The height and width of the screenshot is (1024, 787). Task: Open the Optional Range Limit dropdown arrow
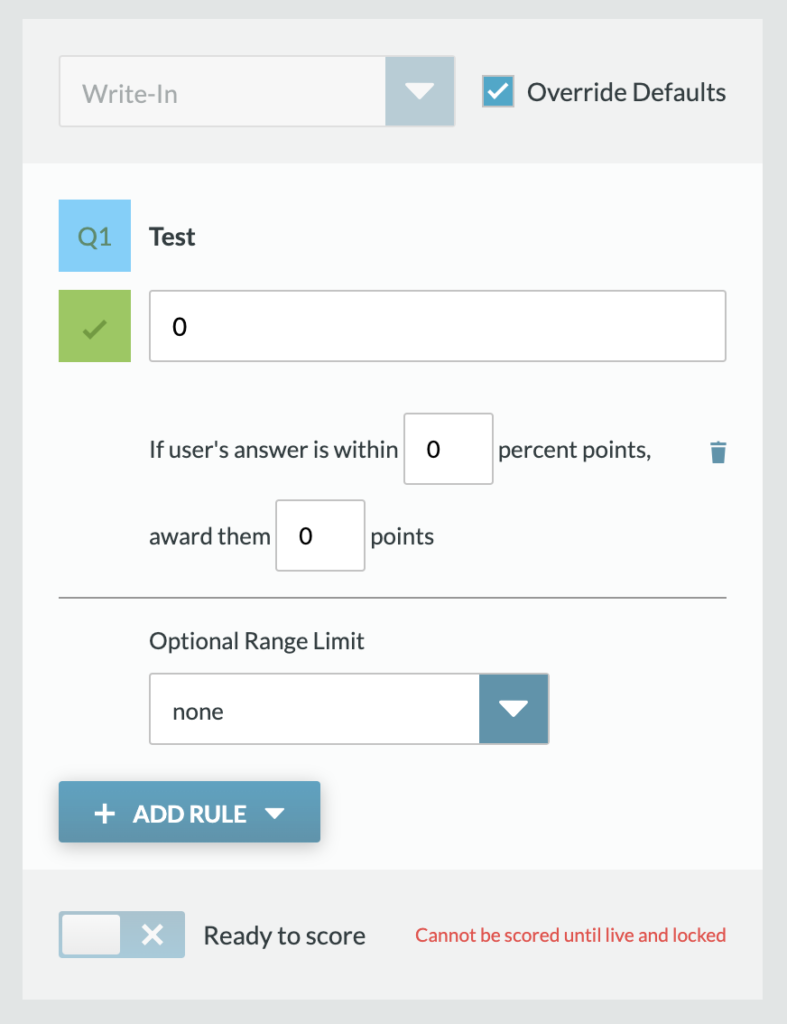tap(514, 710)
